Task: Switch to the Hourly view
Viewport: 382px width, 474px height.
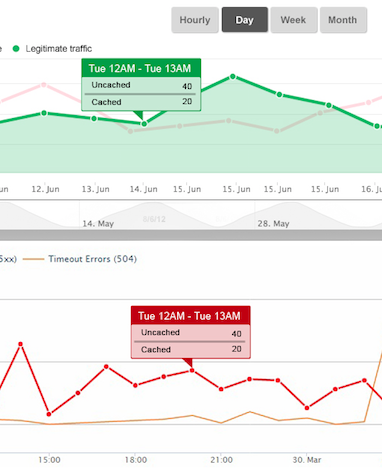Action: [195, 20]
